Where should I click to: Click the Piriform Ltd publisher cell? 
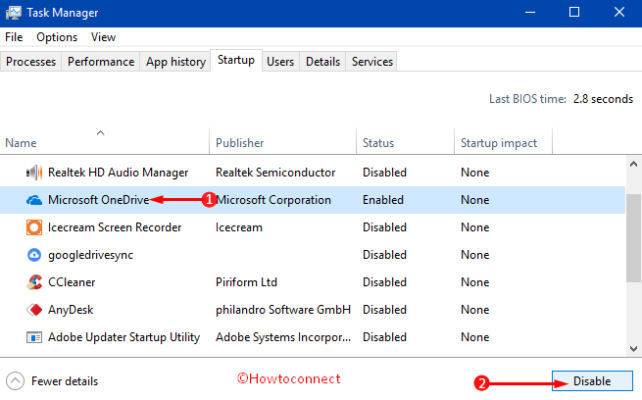[246, 282]
